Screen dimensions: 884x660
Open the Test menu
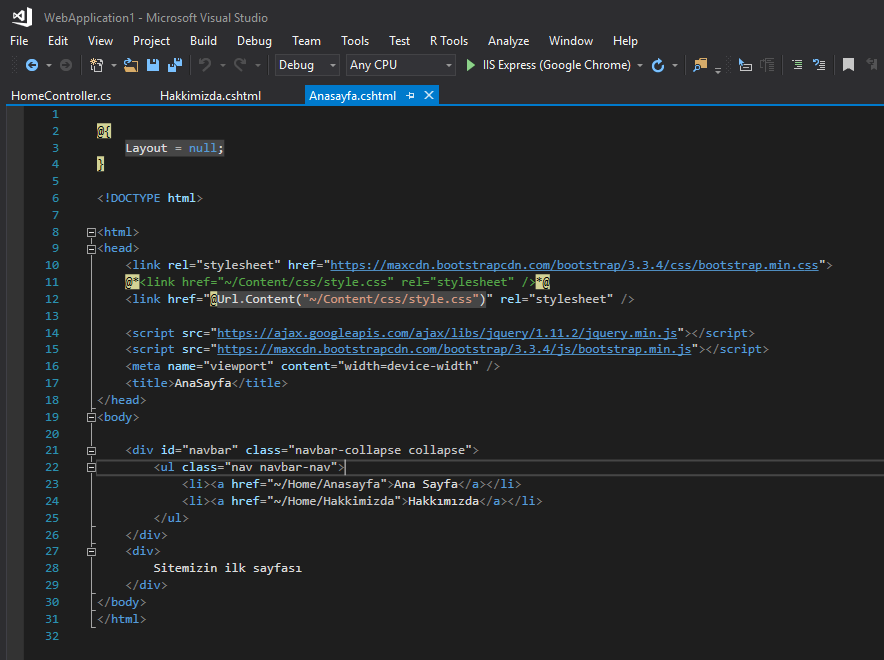[x=400, y=41]
